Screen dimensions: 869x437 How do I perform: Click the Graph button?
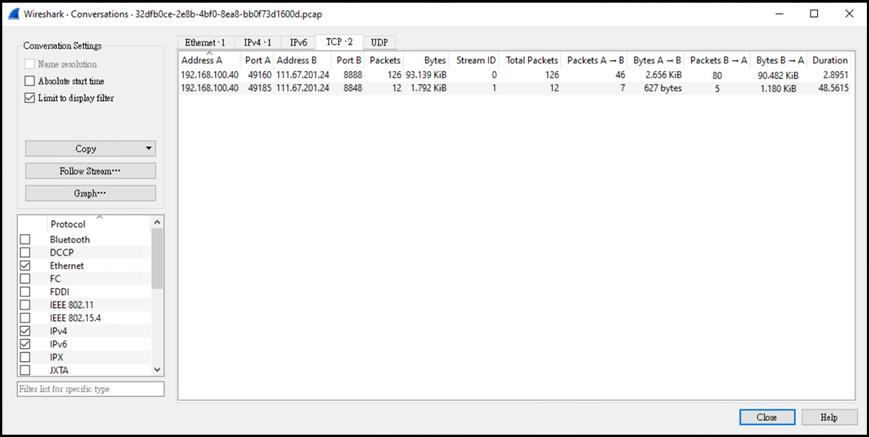pyautogui.click(x=90, y=194)
